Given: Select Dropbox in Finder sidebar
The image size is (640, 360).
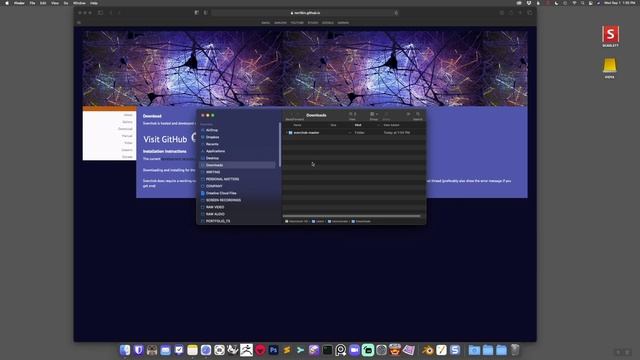Looking at the screenshot, I should tap(212, 137).
